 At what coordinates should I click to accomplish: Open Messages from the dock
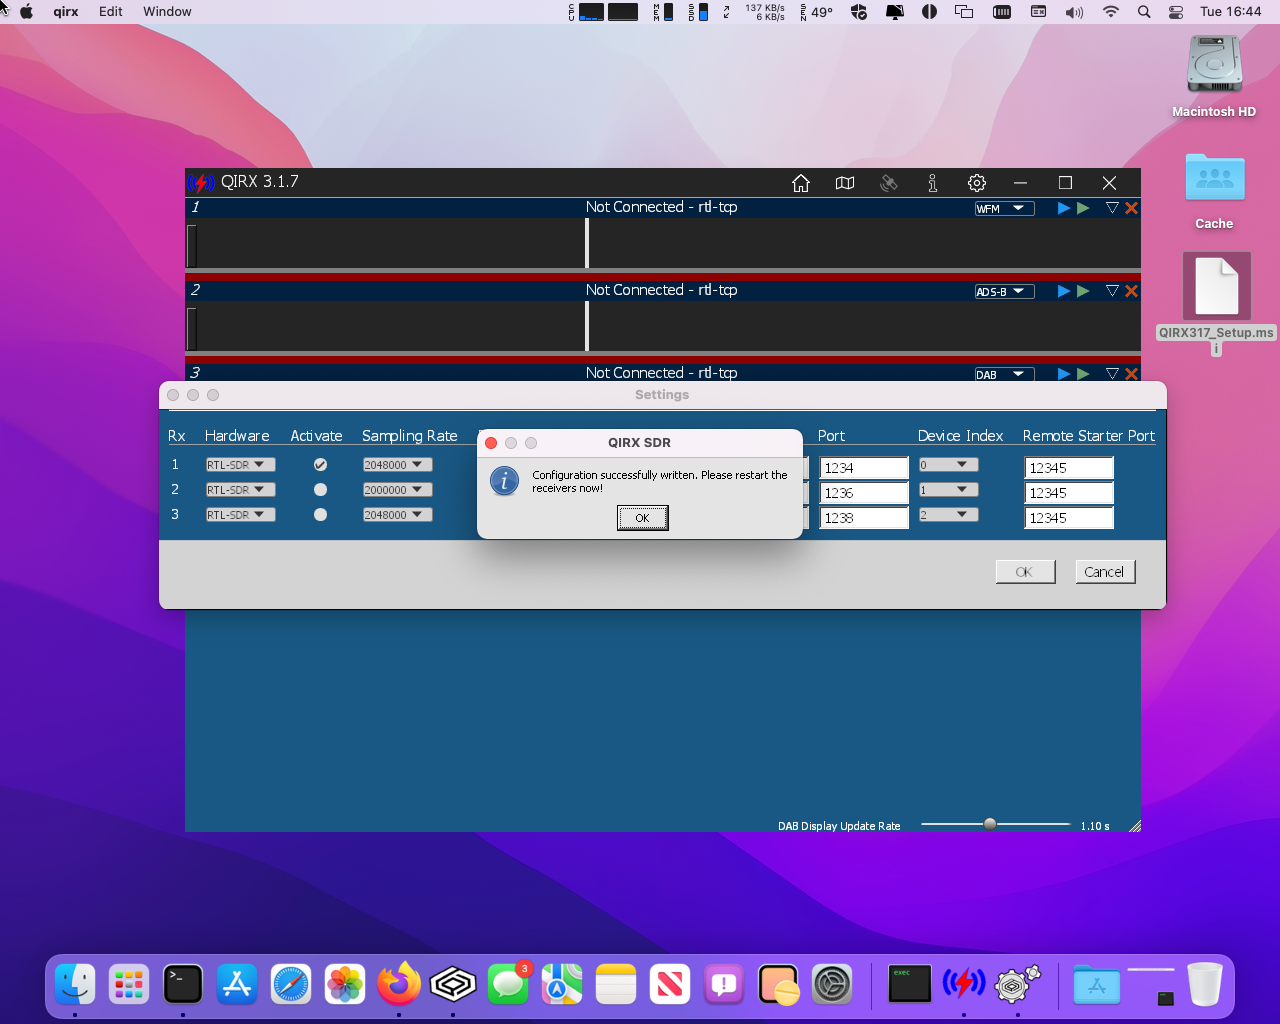pos(508,985)
